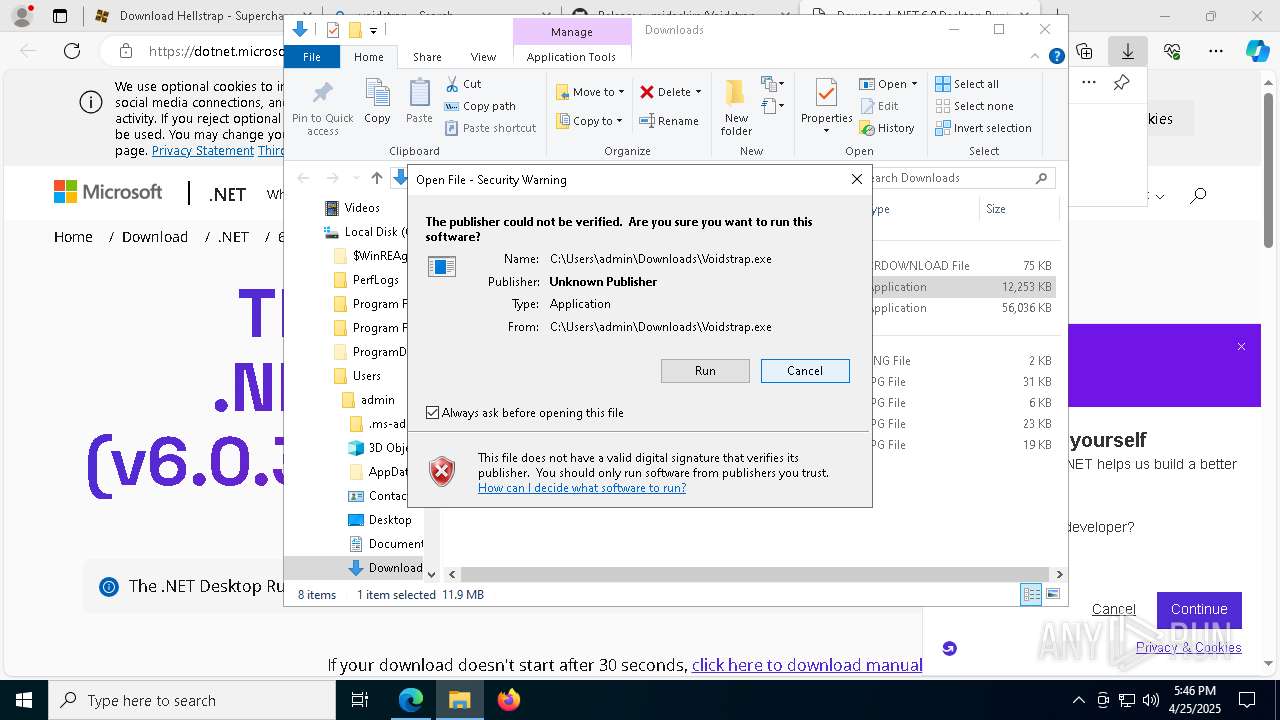Click the Copy path ribbon icon
This screenshot has height=720, width=1280.
[452, 106]
